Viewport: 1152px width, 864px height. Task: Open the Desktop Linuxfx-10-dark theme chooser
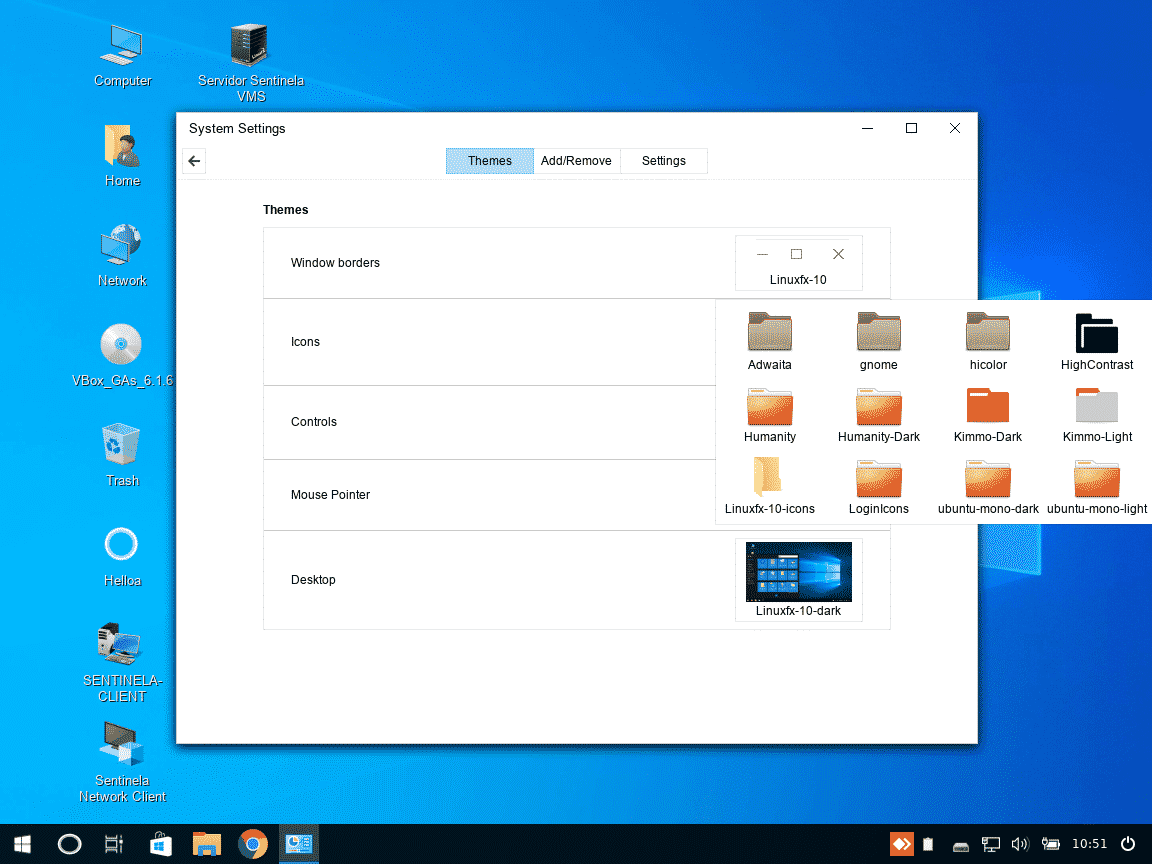798,580
